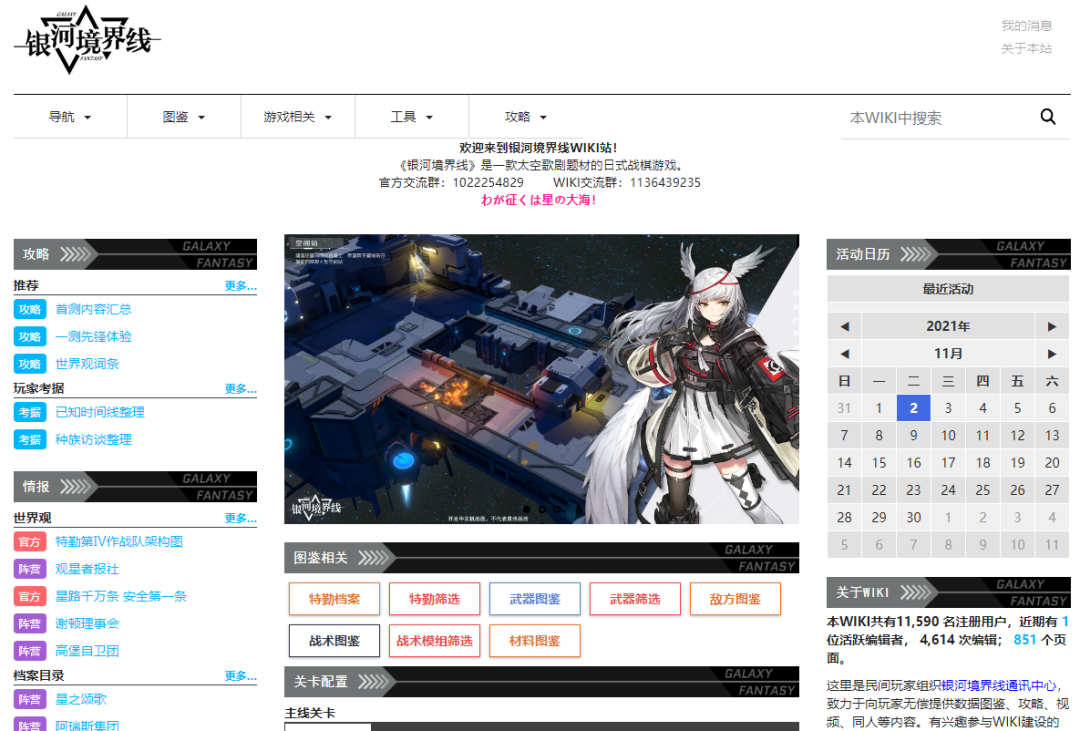
Task: Click 官方 tag beside 特勤第IV作战队架构图
Action: click(x=30, y=542)
